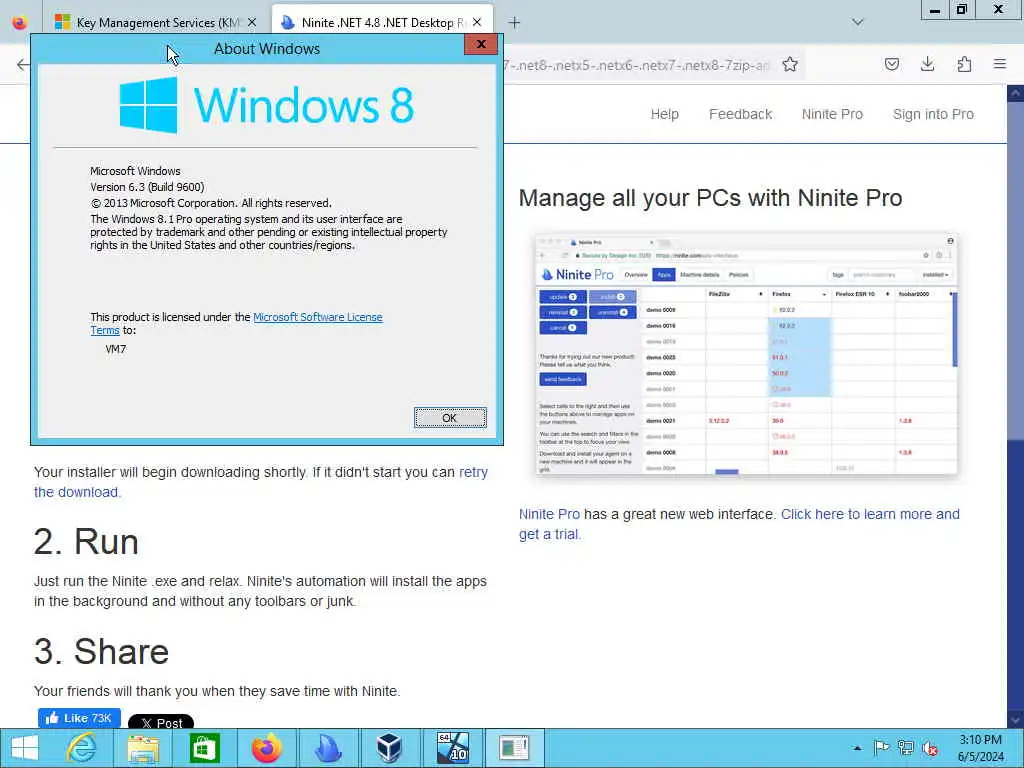Image resolution: width=1024 pixels, height=768 pixels.
Task: Open Firefox hamburger application menu
Action: pyautogui.click(x=1000, y=64)
